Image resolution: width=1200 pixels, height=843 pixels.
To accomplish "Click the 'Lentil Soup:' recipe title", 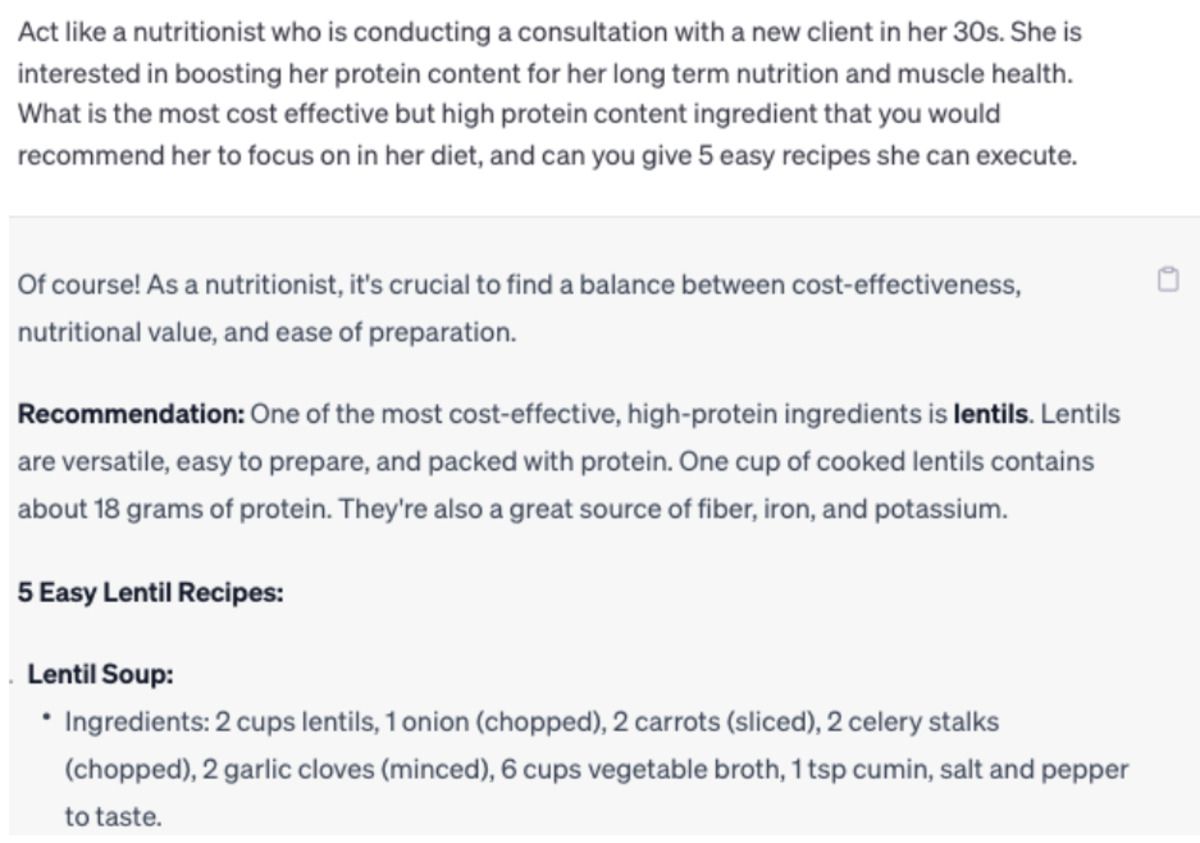I will pyautogui.click(x=100, y=674).
